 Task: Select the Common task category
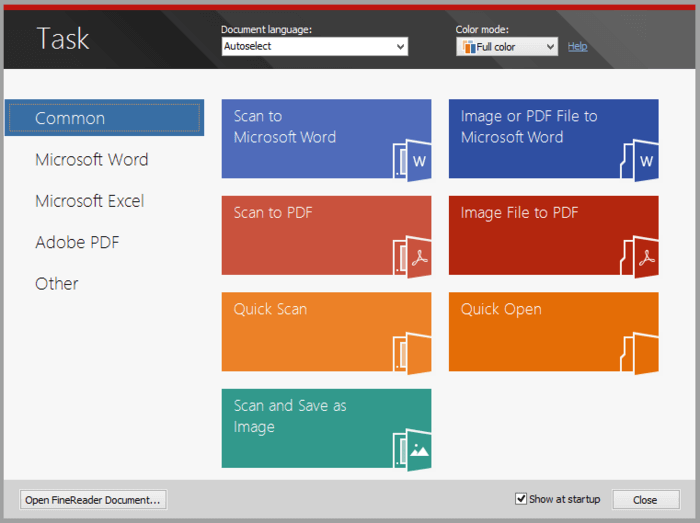click(x=70, y=118)
